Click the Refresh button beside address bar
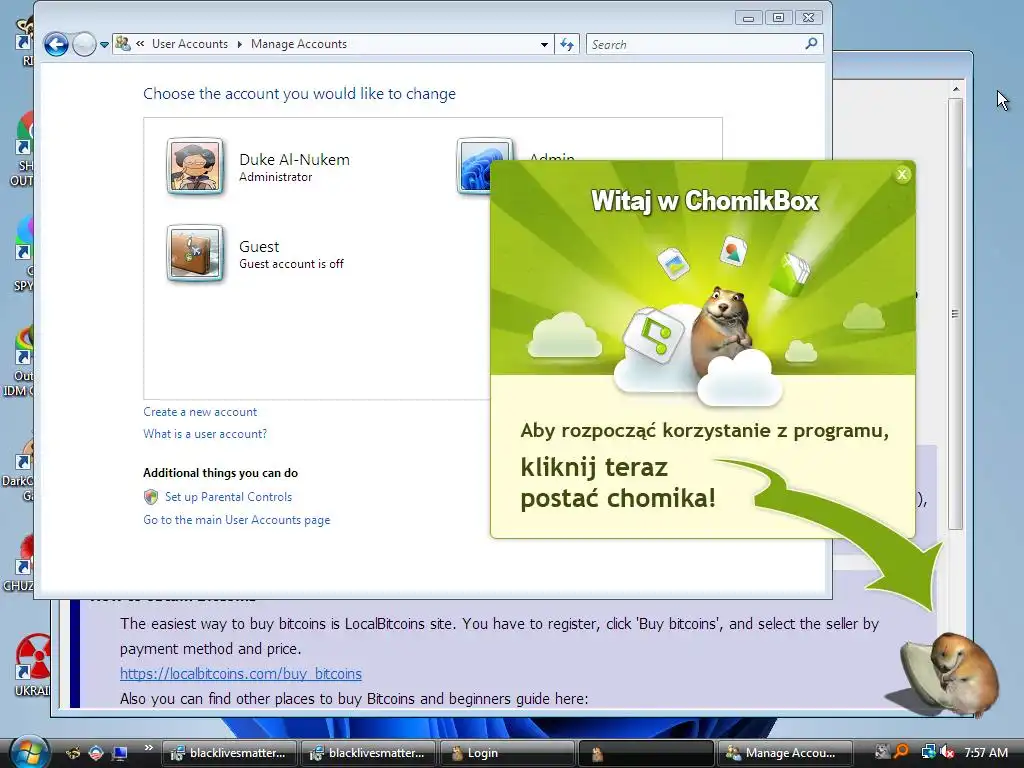1024x768 pixels. (x=567, y=44)
